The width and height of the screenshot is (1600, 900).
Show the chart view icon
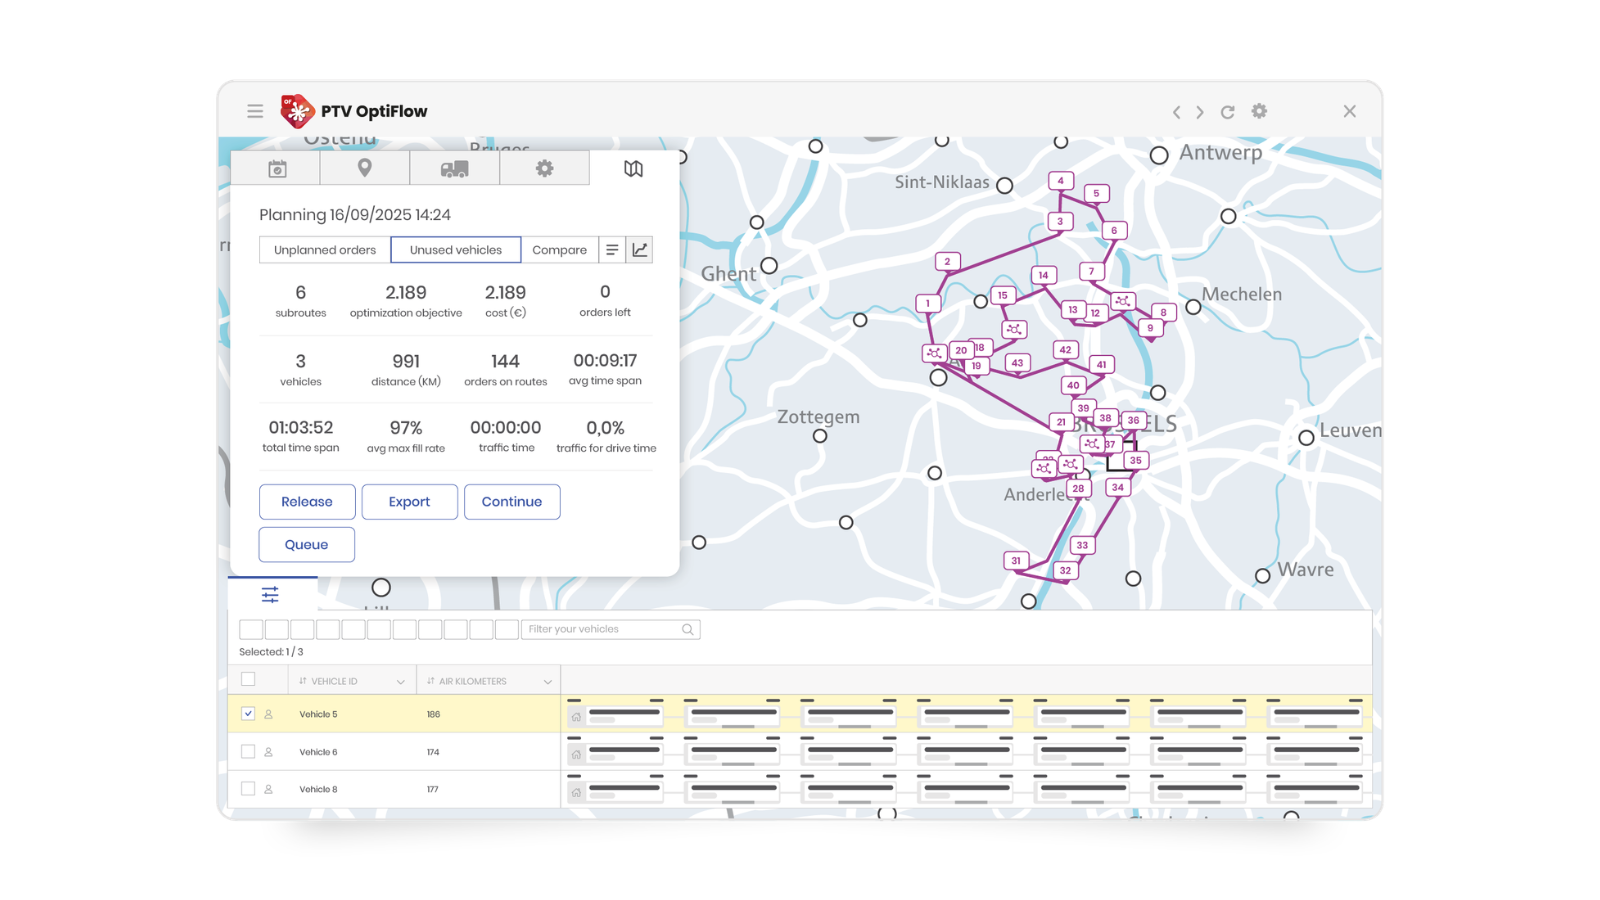click(640, 250)
